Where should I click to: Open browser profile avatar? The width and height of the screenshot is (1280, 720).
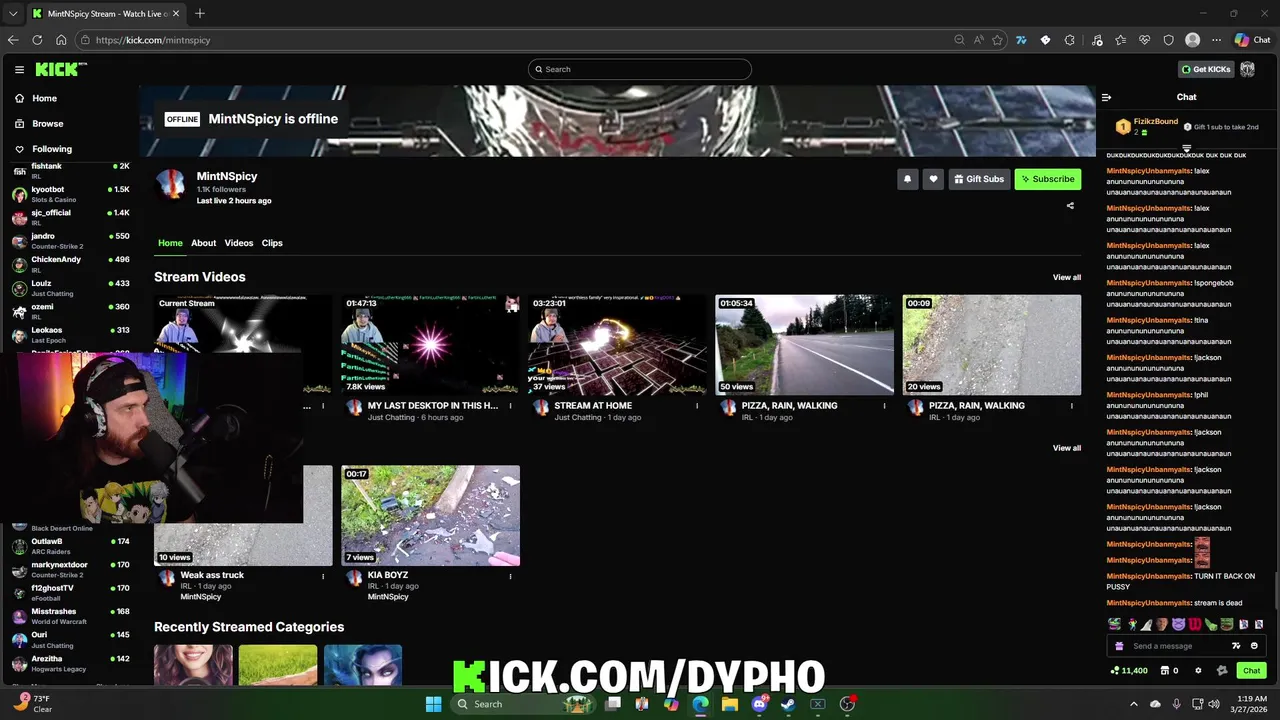pyautogui.click(x=1192, y=40)
